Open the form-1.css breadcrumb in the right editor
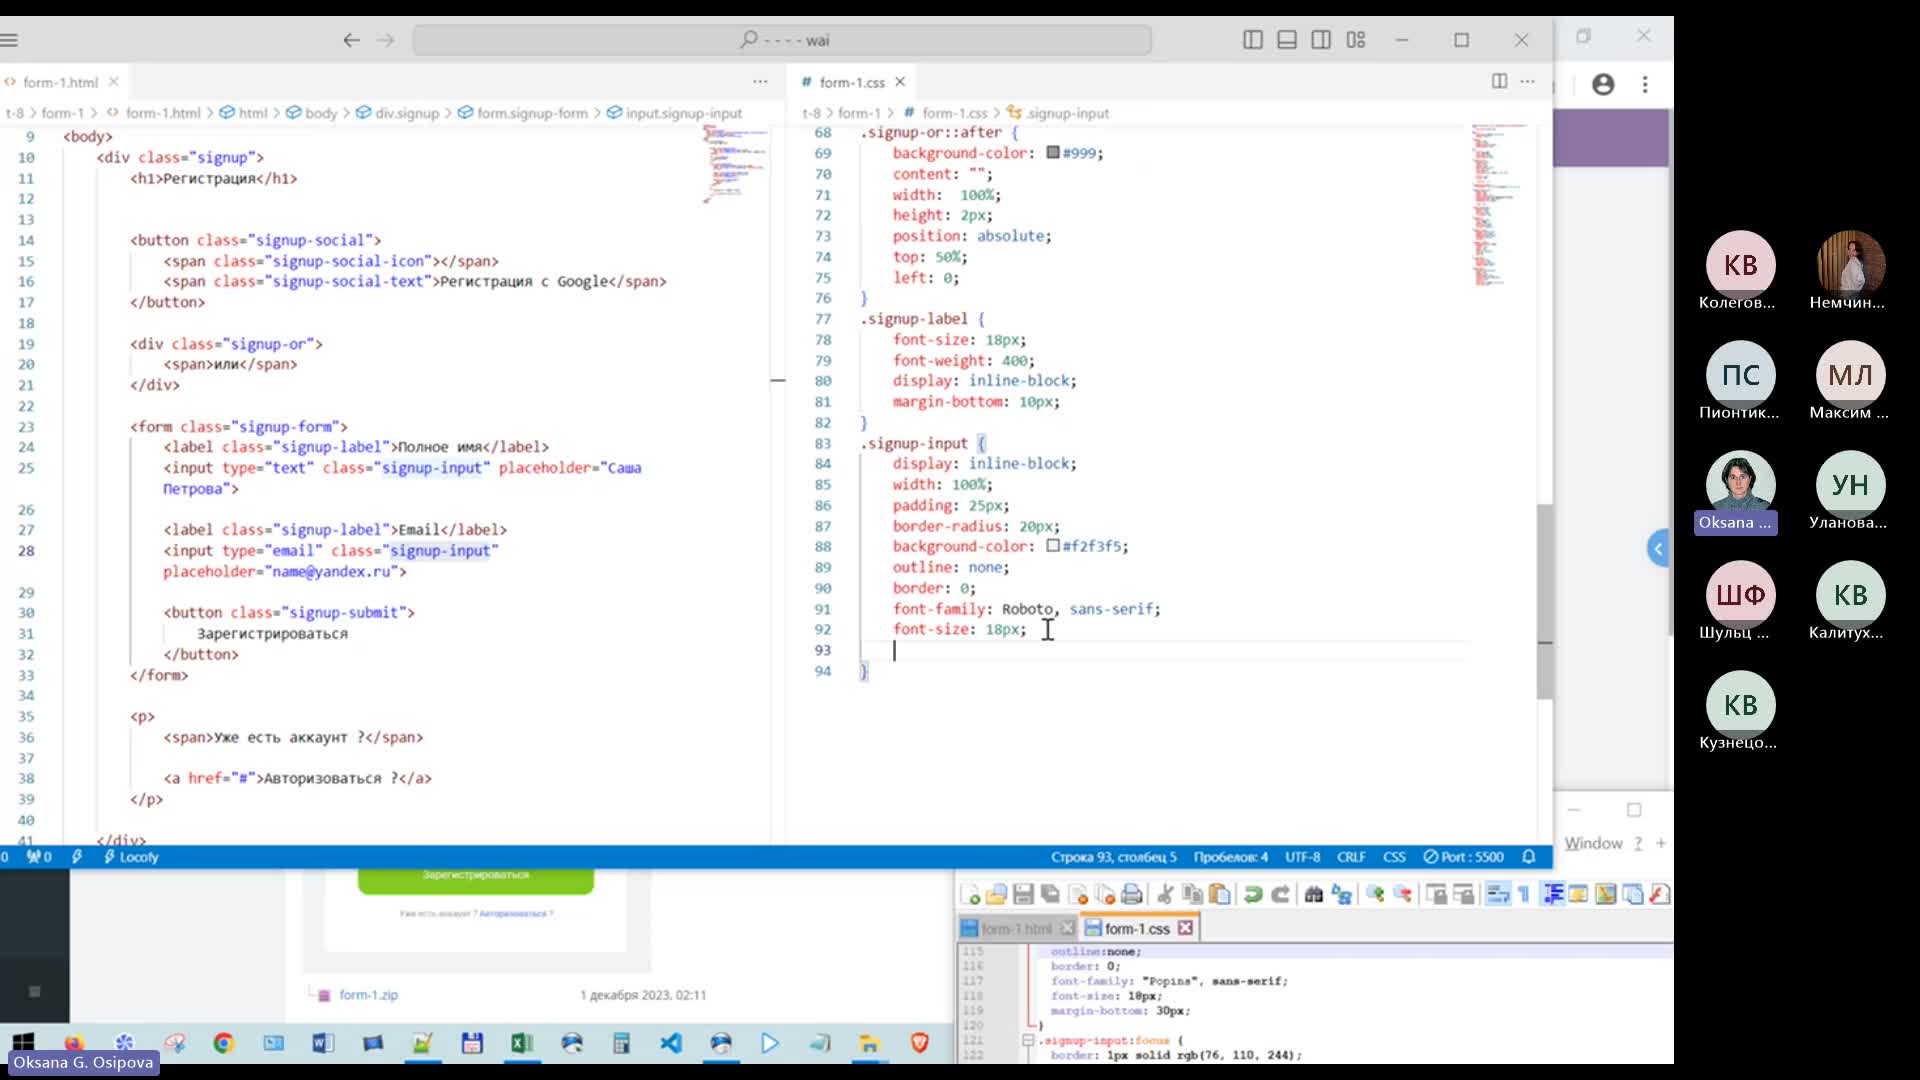The width and height of the screenshot is (1920, 1080). tap(945, 113)
